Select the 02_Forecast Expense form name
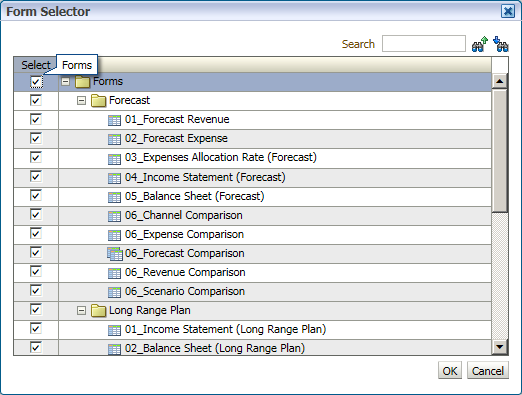 [x=176, y=138]
